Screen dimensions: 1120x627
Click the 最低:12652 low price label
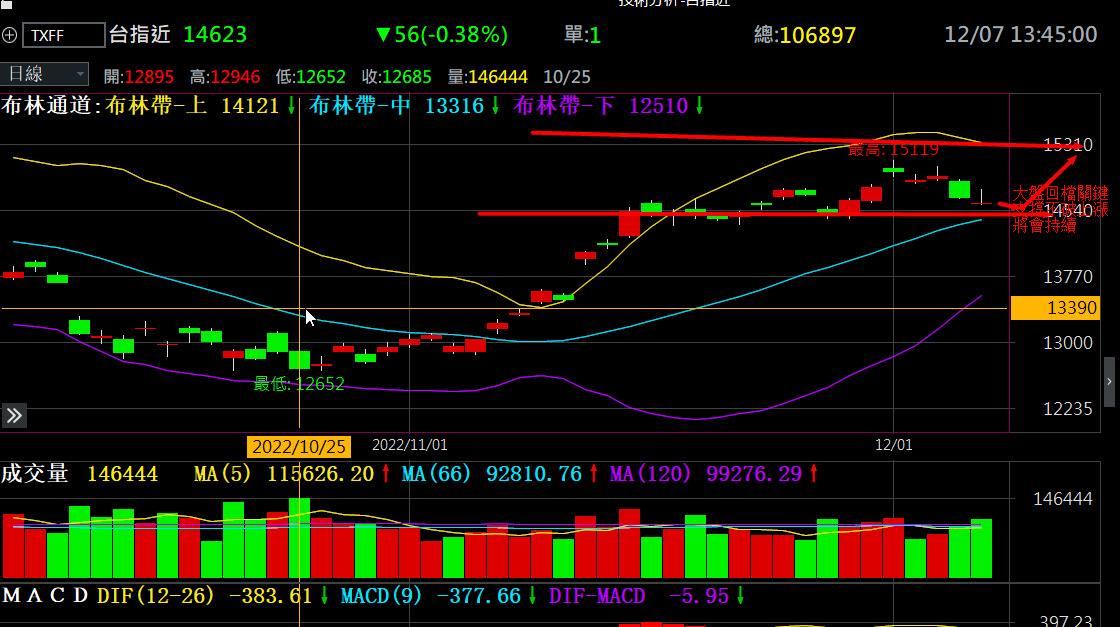[298, 383]
